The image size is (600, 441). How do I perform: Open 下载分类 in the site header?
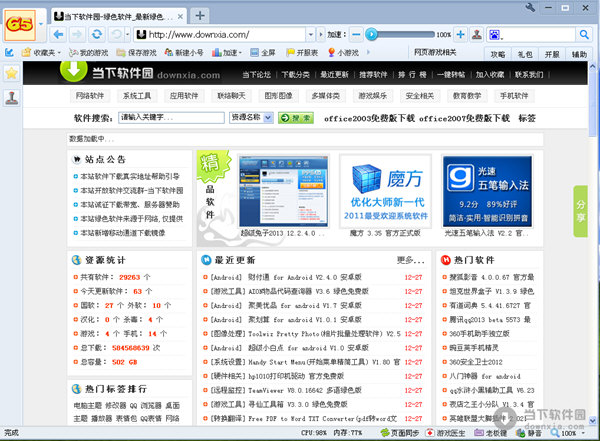pyautogui.click(x=295, y=75)
